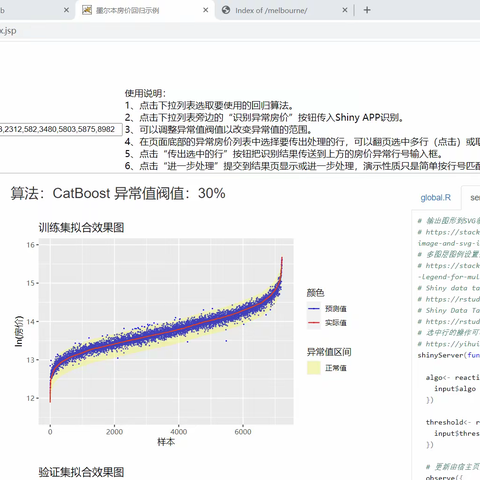Click instruction 6 mentioning 进一步处理

tap(302, 166)
